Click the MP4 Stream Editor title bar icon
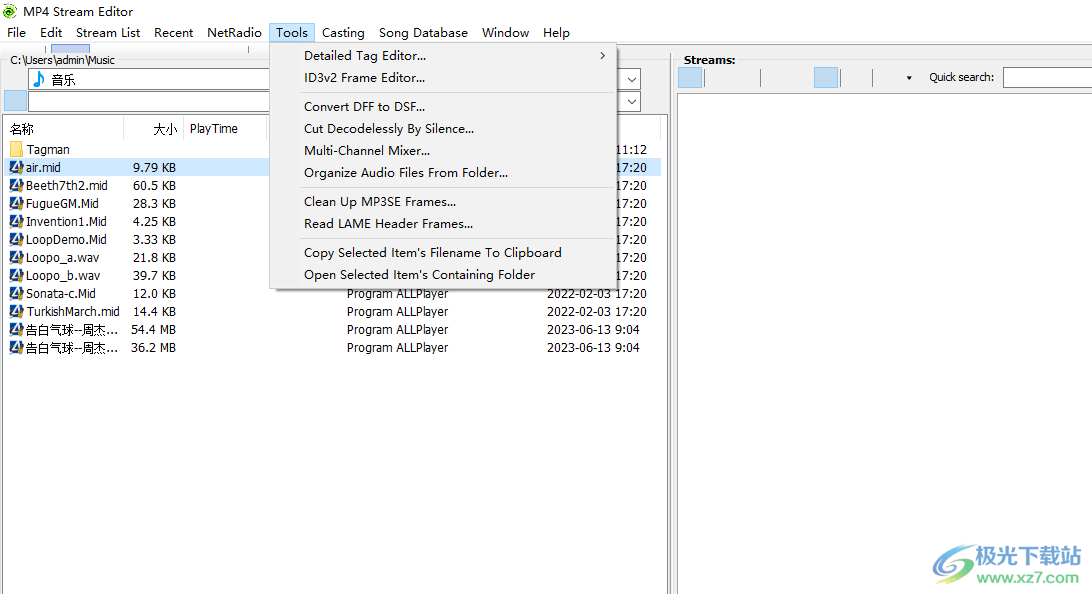Screen dimensions: 1092x594 (x=10, y=11)
